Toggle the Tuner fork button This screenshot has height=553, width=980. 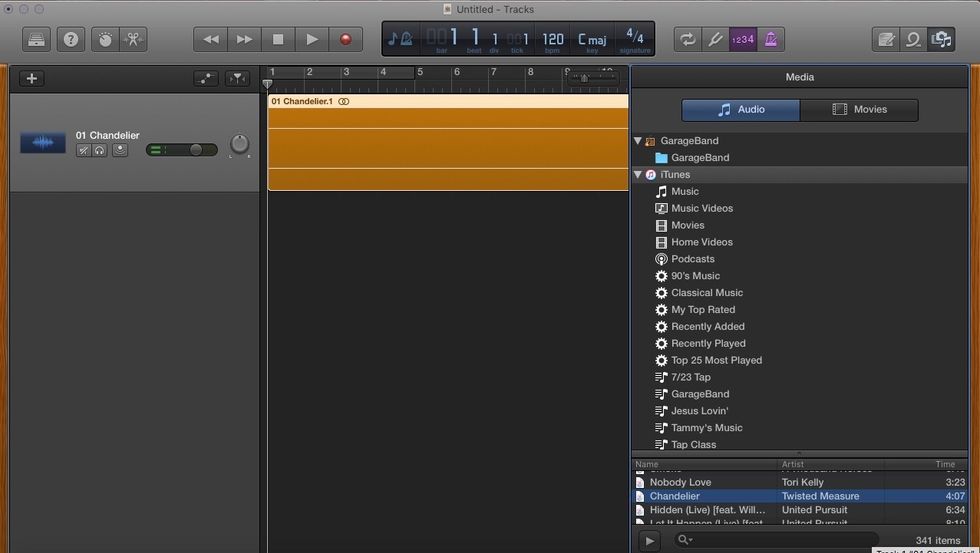click(x=715, y=40)
